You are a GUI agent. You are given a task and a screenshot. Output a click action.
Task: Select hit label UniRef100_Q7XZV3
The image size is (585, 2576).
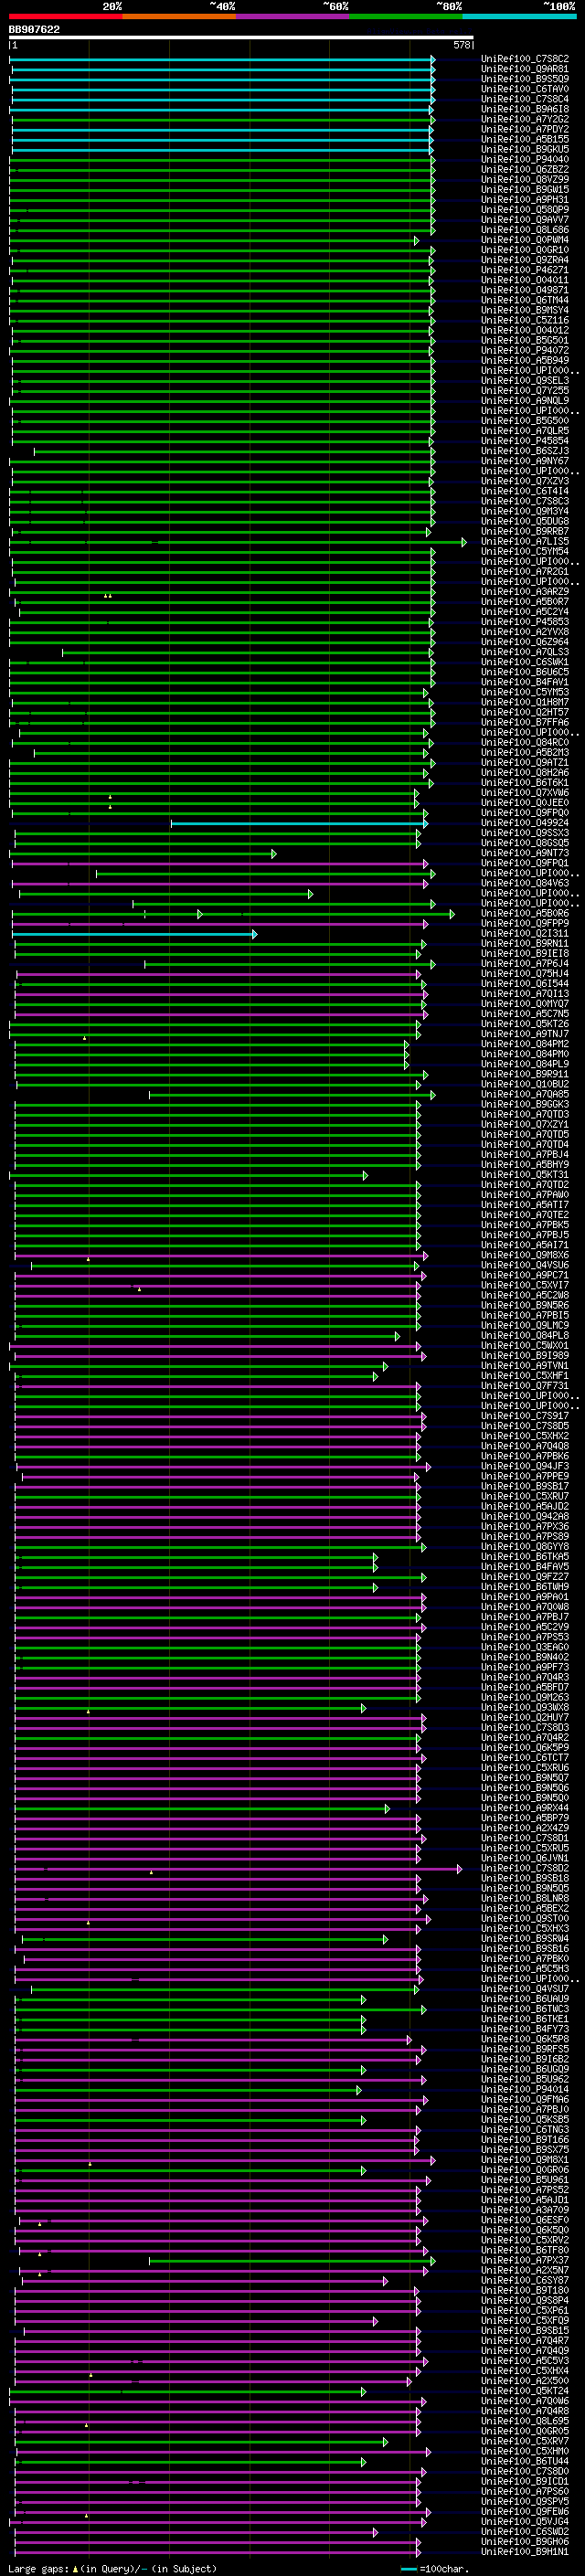(525, 481)
